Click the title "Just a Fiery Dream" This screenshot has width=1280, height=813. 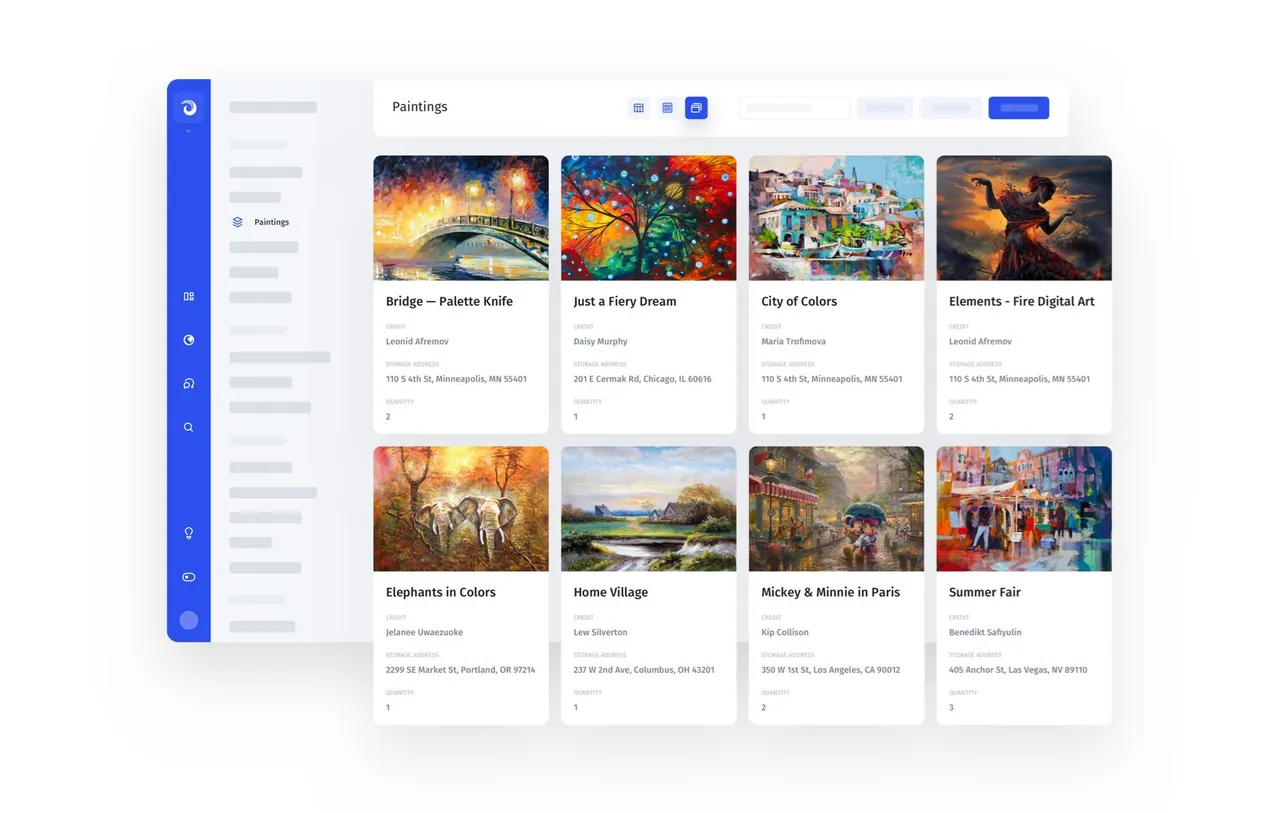pyautogui.click(x=625, y=301)
